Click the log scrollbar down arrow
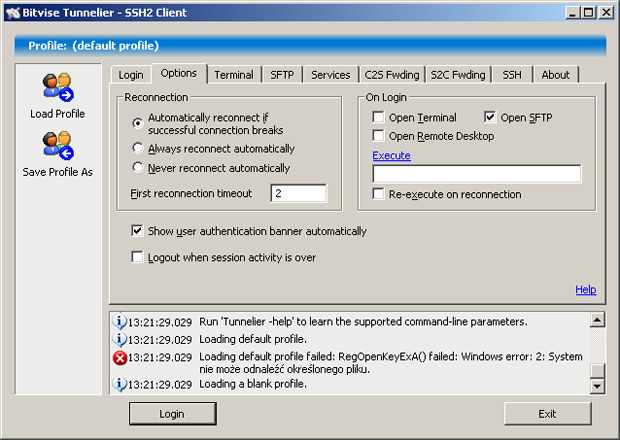The height and width of the screenshot is (440, 620). (598, 387)
